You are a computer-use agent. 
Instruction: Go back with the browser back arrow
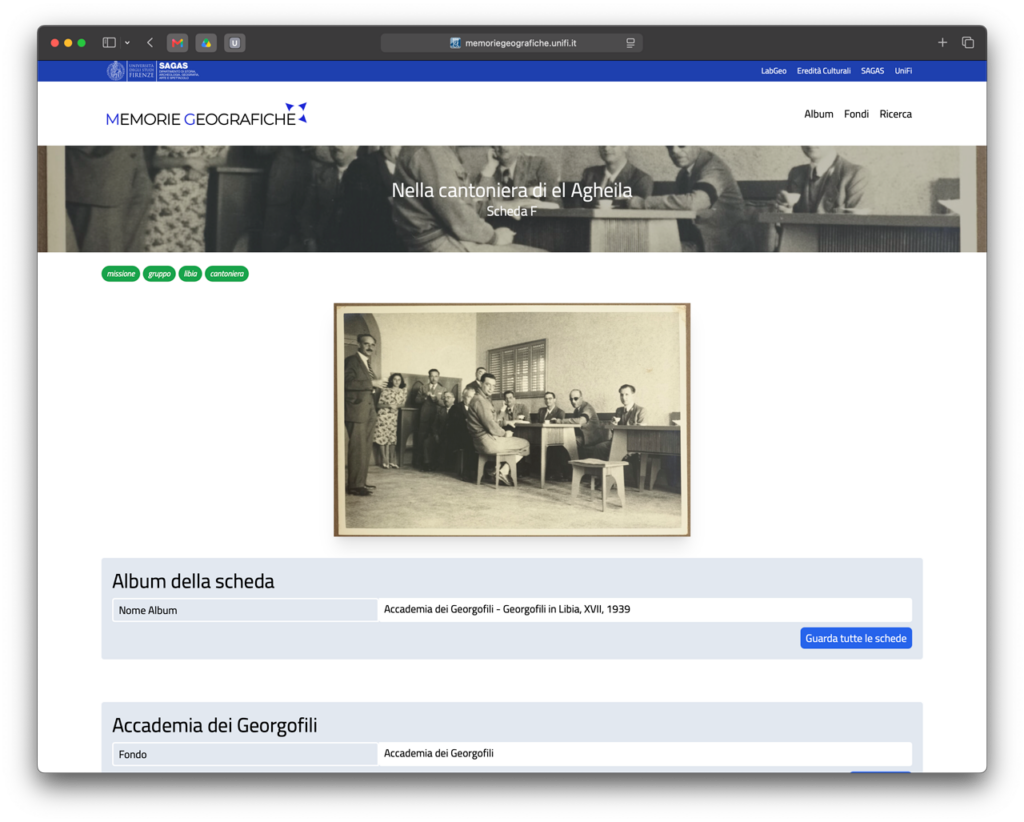[150, 42]
